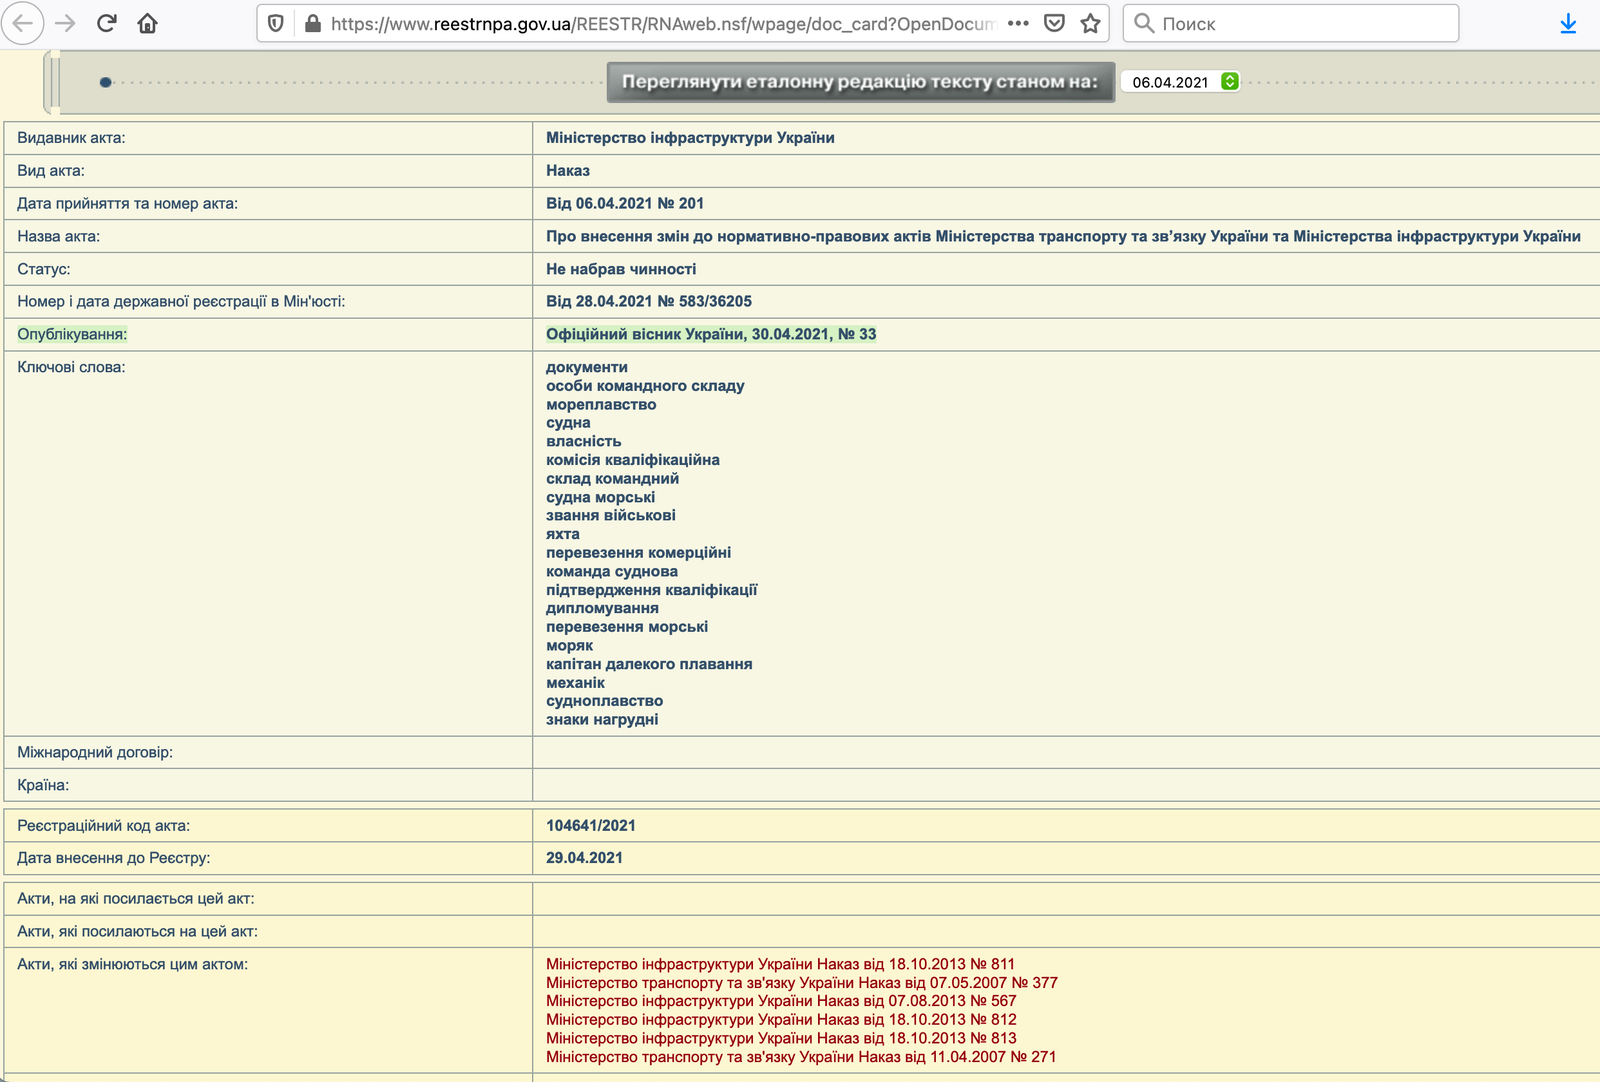1600x1082 pixels.
Task: Open the downloads arrow icon
Action: (x=1568, y=23)
